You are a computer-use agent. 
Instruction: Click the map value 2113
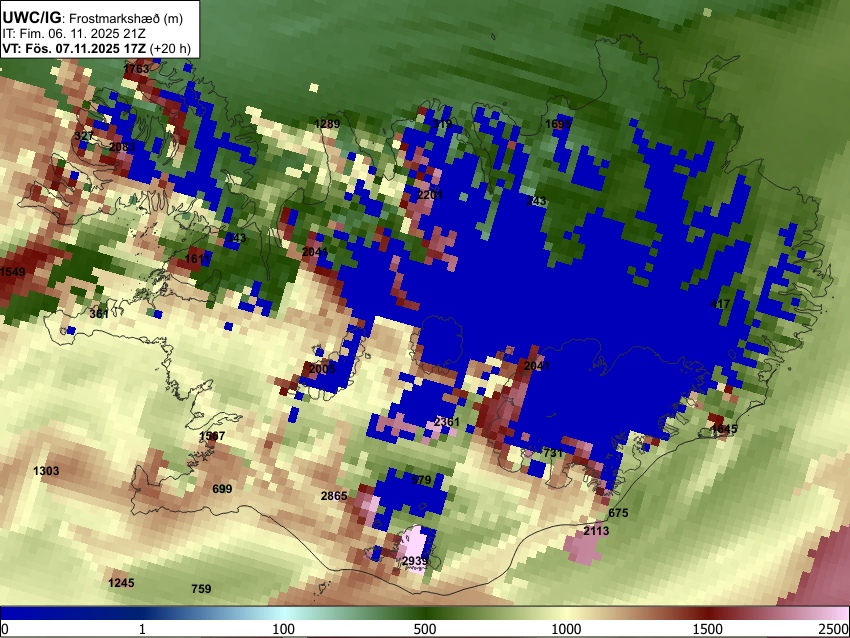[x=596, y=531]
